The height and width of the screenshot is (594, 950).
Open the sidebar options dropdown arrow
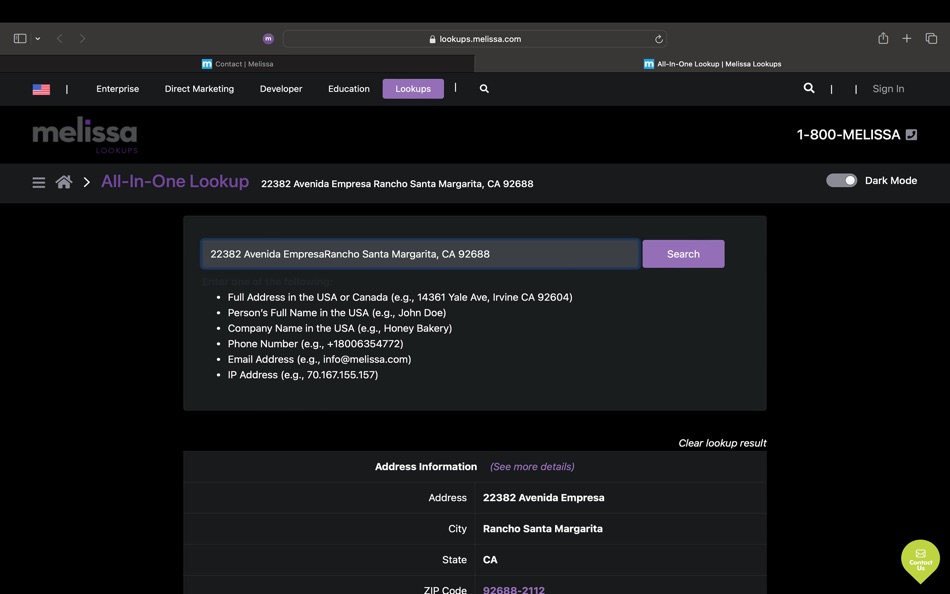click(38, 38)
